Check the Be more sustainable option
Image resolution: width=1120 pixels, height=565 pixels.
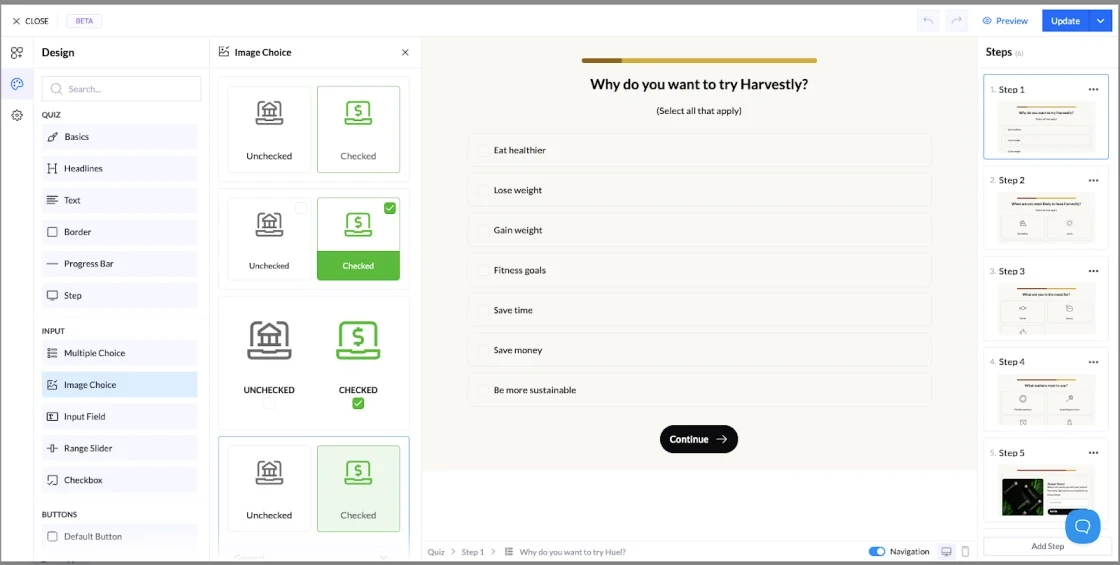[x=699, y=390]
